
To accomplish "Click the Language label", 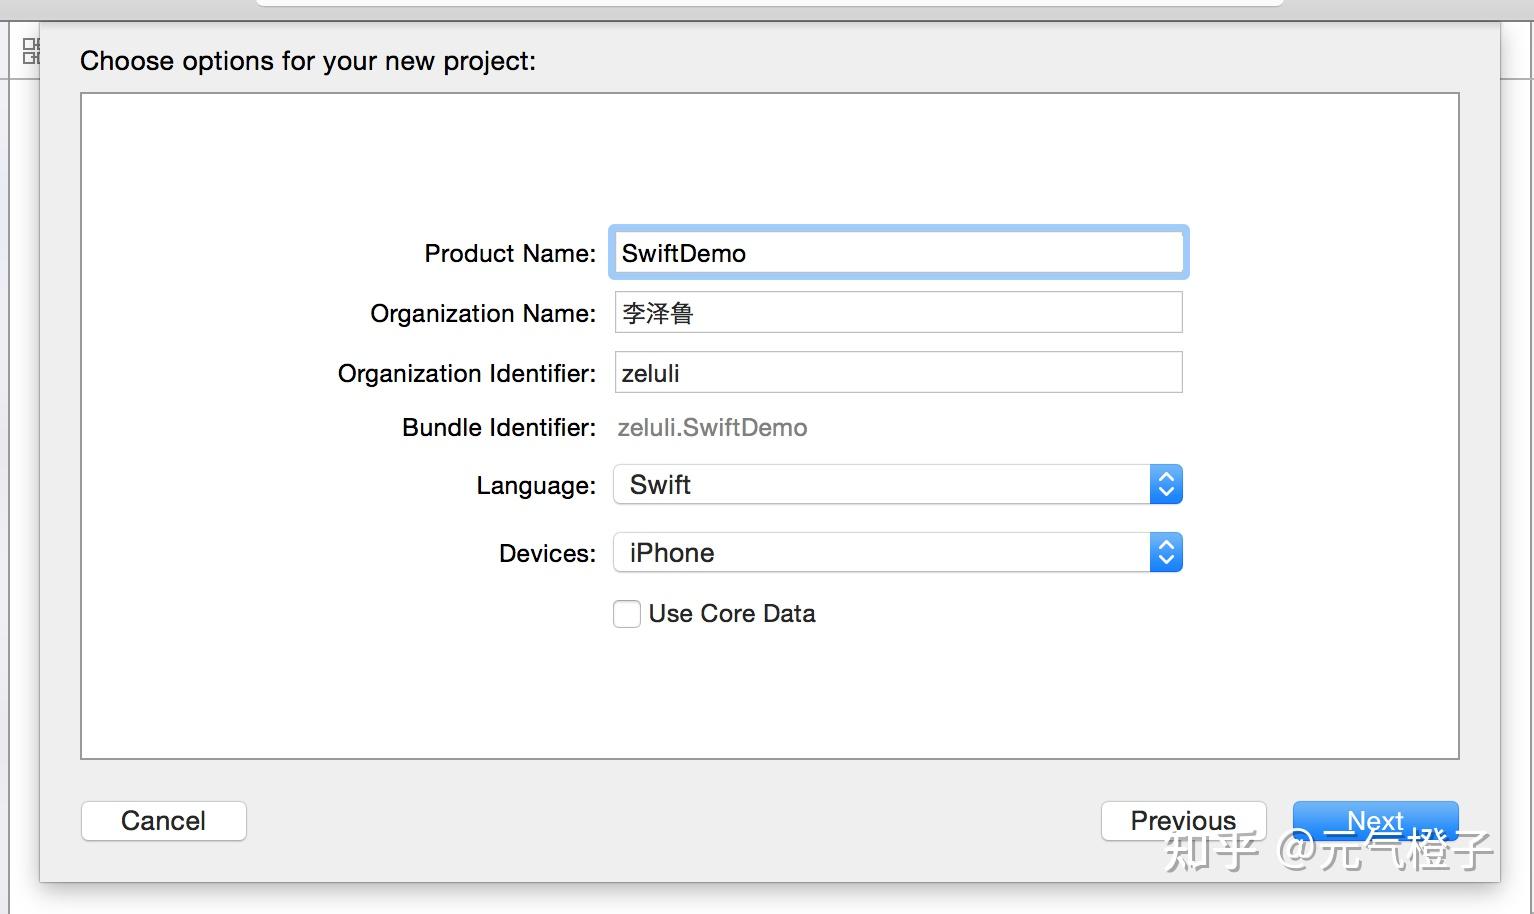I will (536, 486).
